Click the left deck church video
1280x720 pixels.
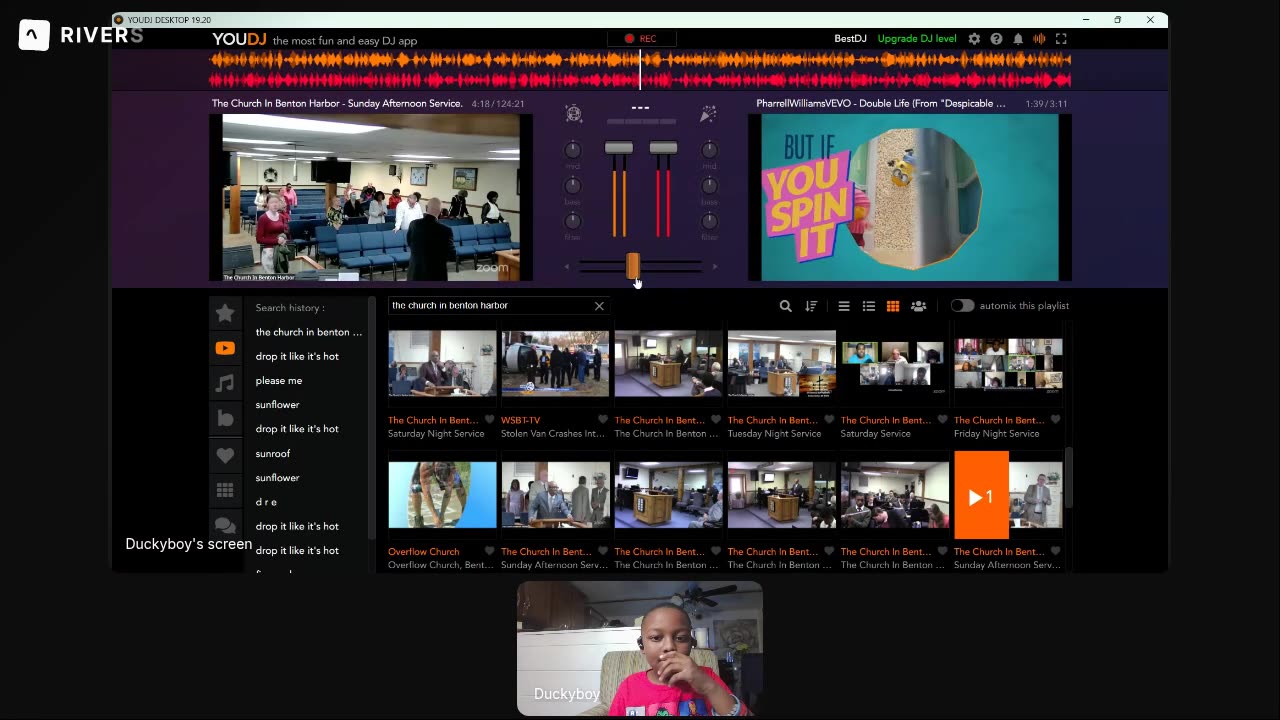coord(371,197)
